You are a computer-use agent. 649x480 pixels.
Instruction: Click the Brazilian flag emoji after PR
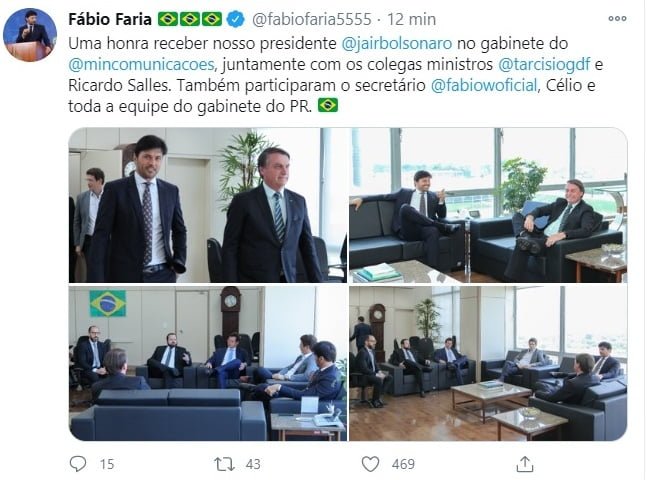328,105
